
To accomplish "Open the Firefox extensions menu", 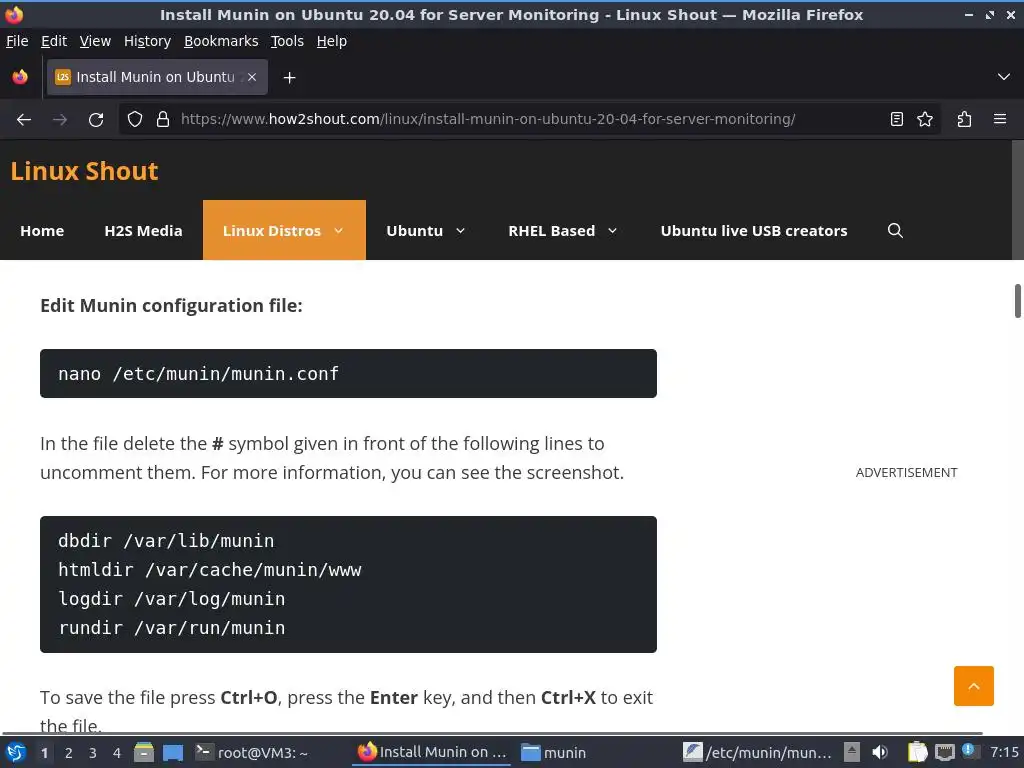I will coord(965,120).
